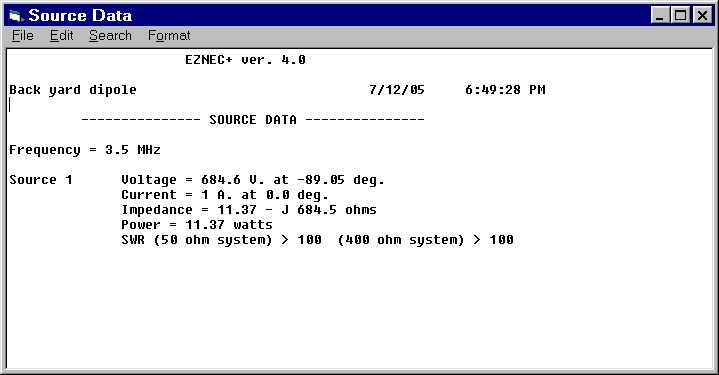Click 'SWR (50 ohm system) > 100'

coord(221,240)
